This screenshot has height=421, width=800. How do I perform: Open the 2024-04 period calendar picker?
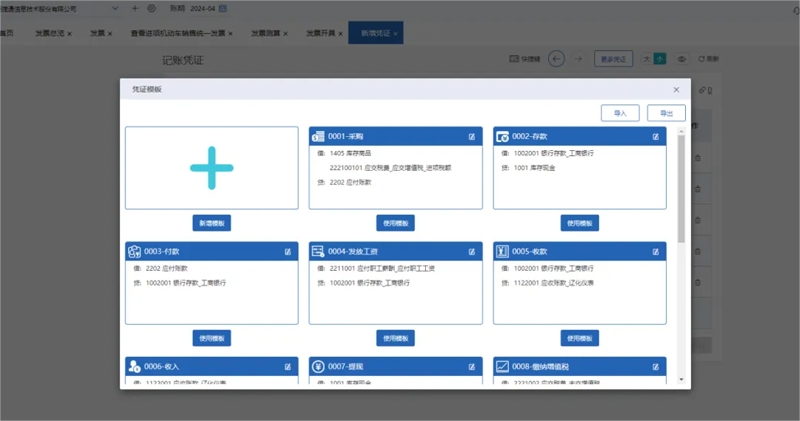click(222, 9)
